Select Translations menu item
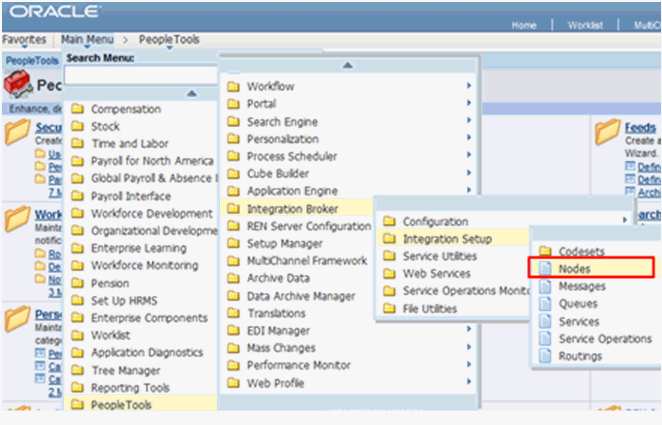The width and height of the screenshot is (662, 425). pos(276,313)
